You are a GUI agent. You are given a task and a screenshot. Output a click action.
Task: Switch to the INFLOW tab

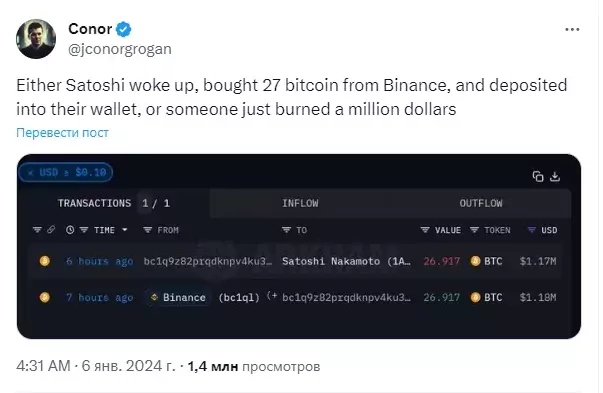(300, 203)
